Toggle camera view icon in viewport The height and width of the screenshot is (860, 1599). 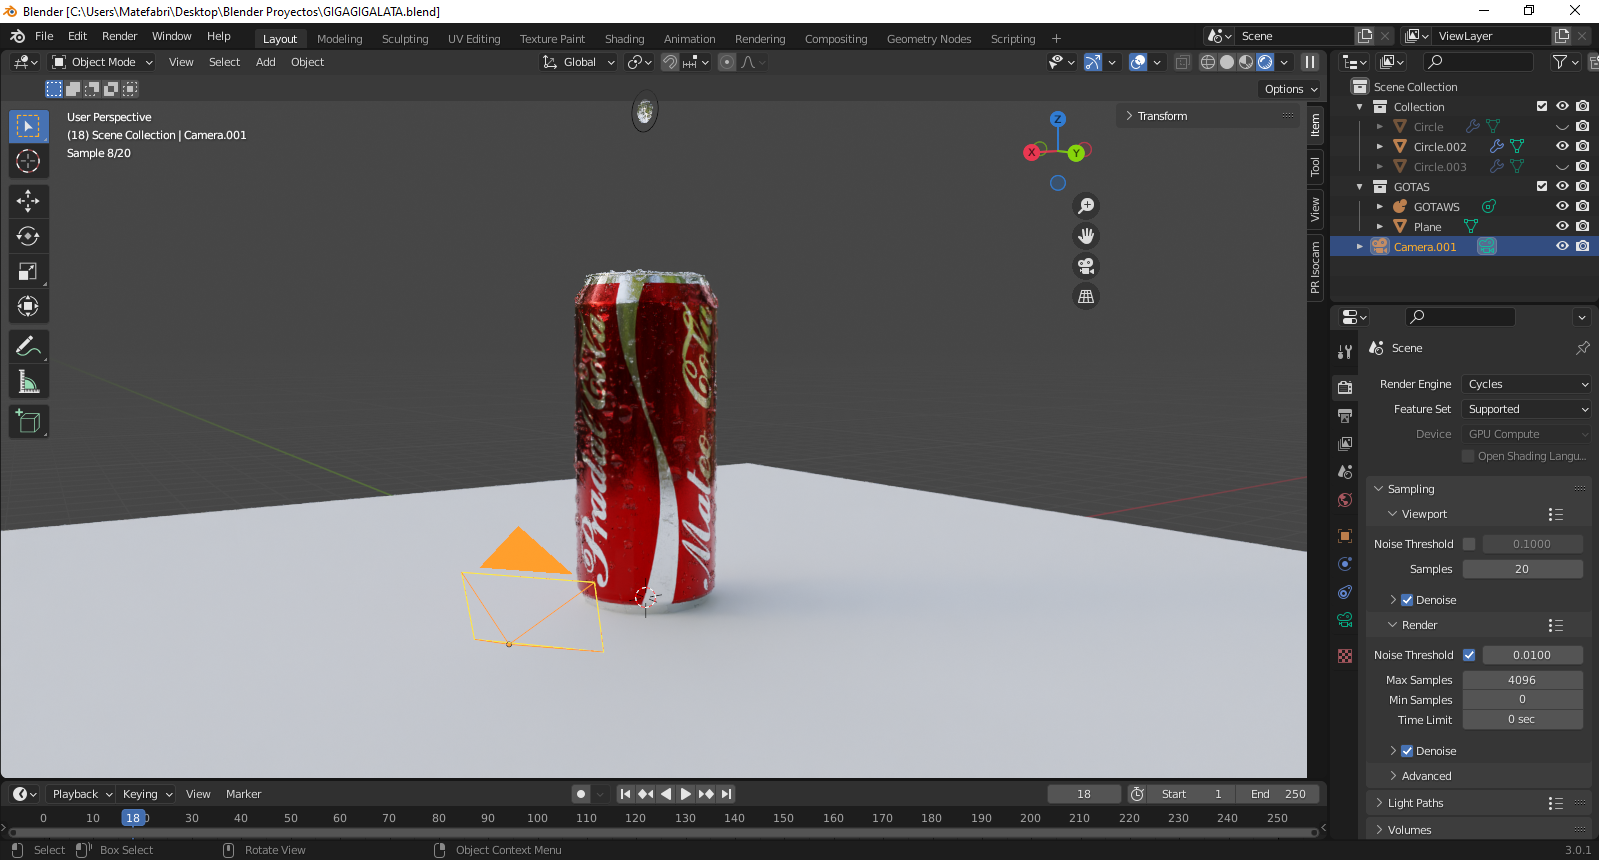point(1086,266)
